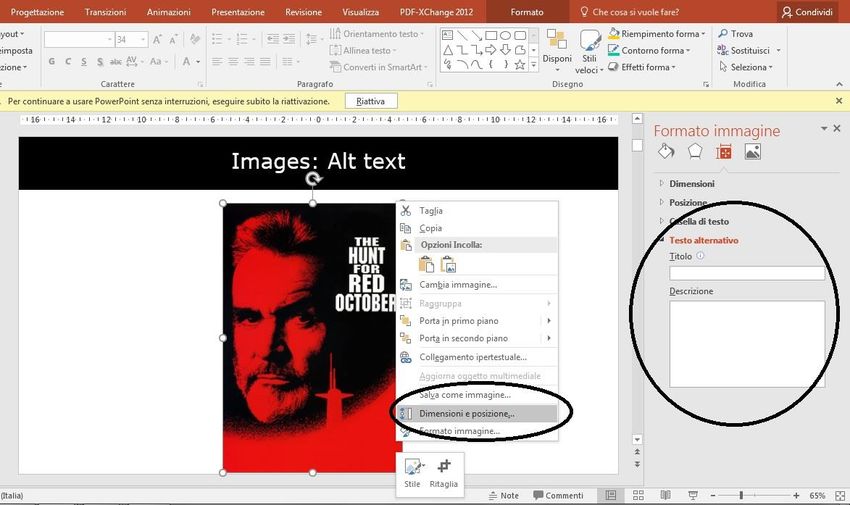This screenshot has width=850, height=505.
Task: Open the Fill and Line pane icon
Action: point(666,152)
